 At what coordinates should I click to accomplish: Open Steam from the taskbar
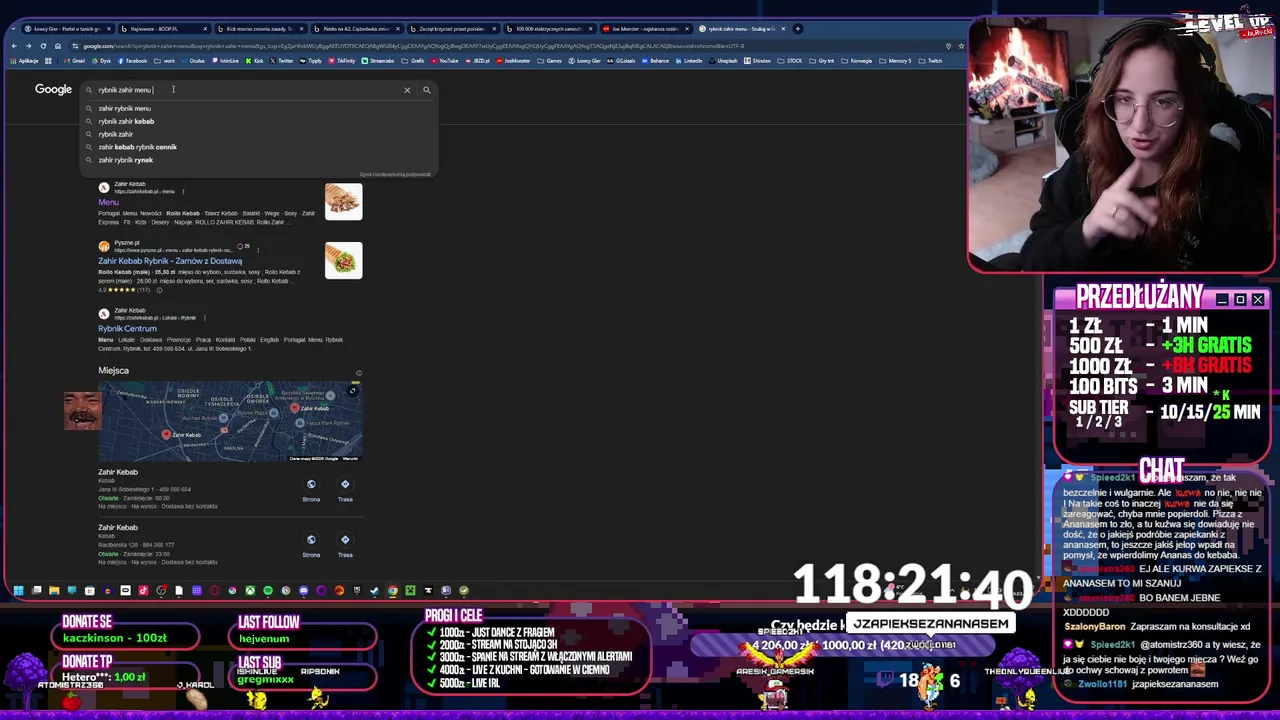374,590
